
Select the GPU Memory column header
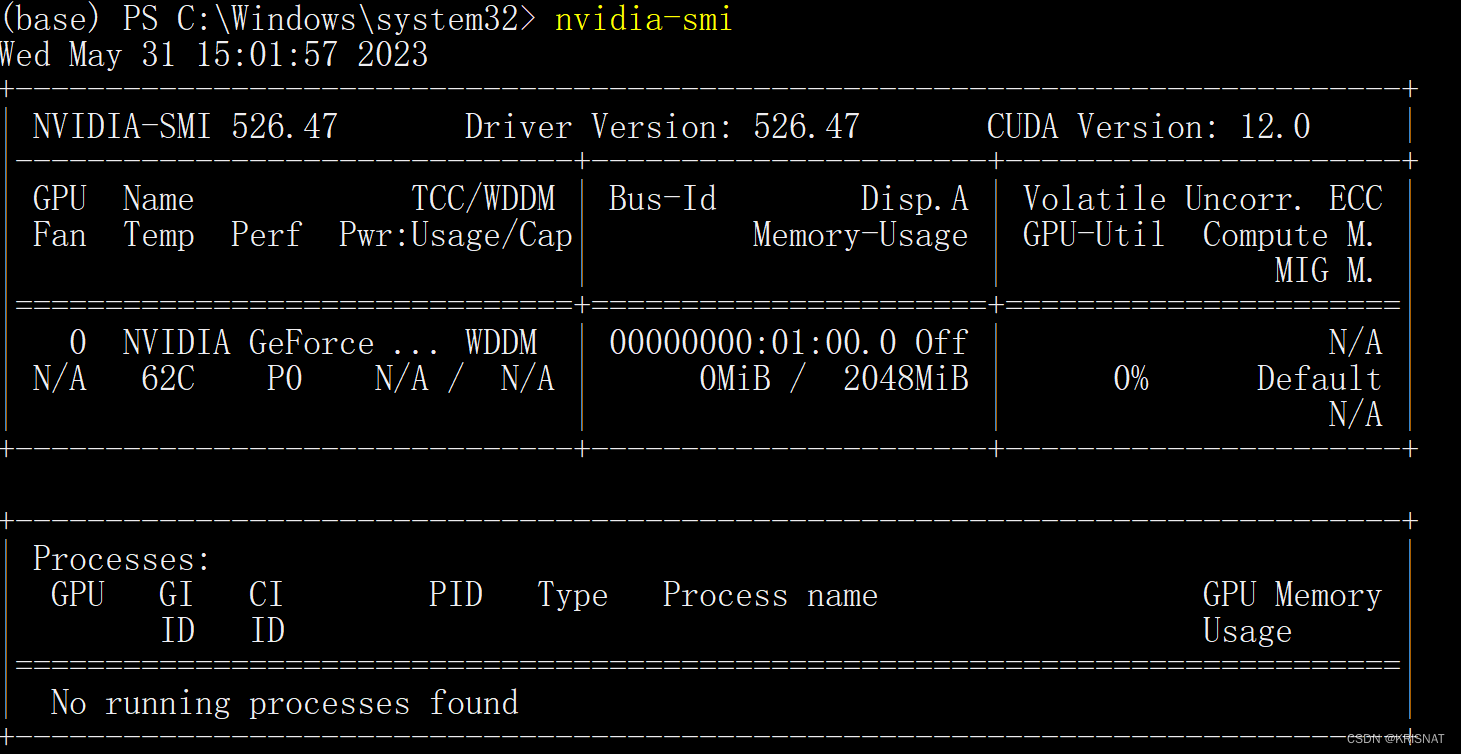1292,595
